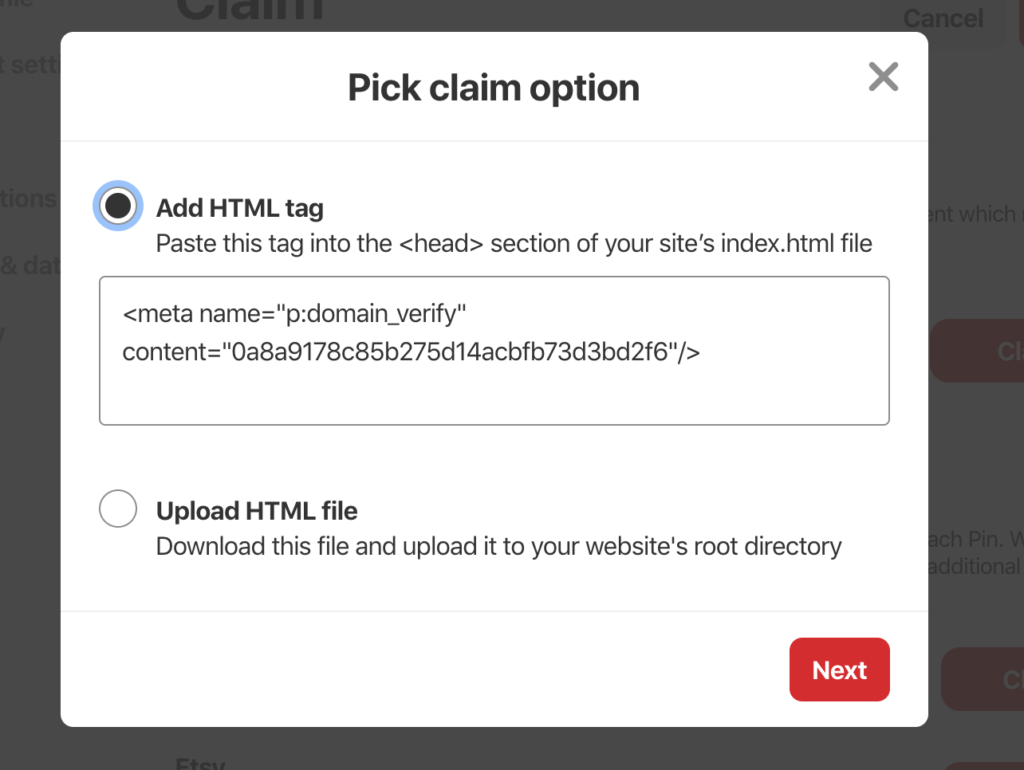This screenshot has width=1024, height=770.
Task: Open the partially hidden "tions" sidebar item
Action: tap(28, 199)
